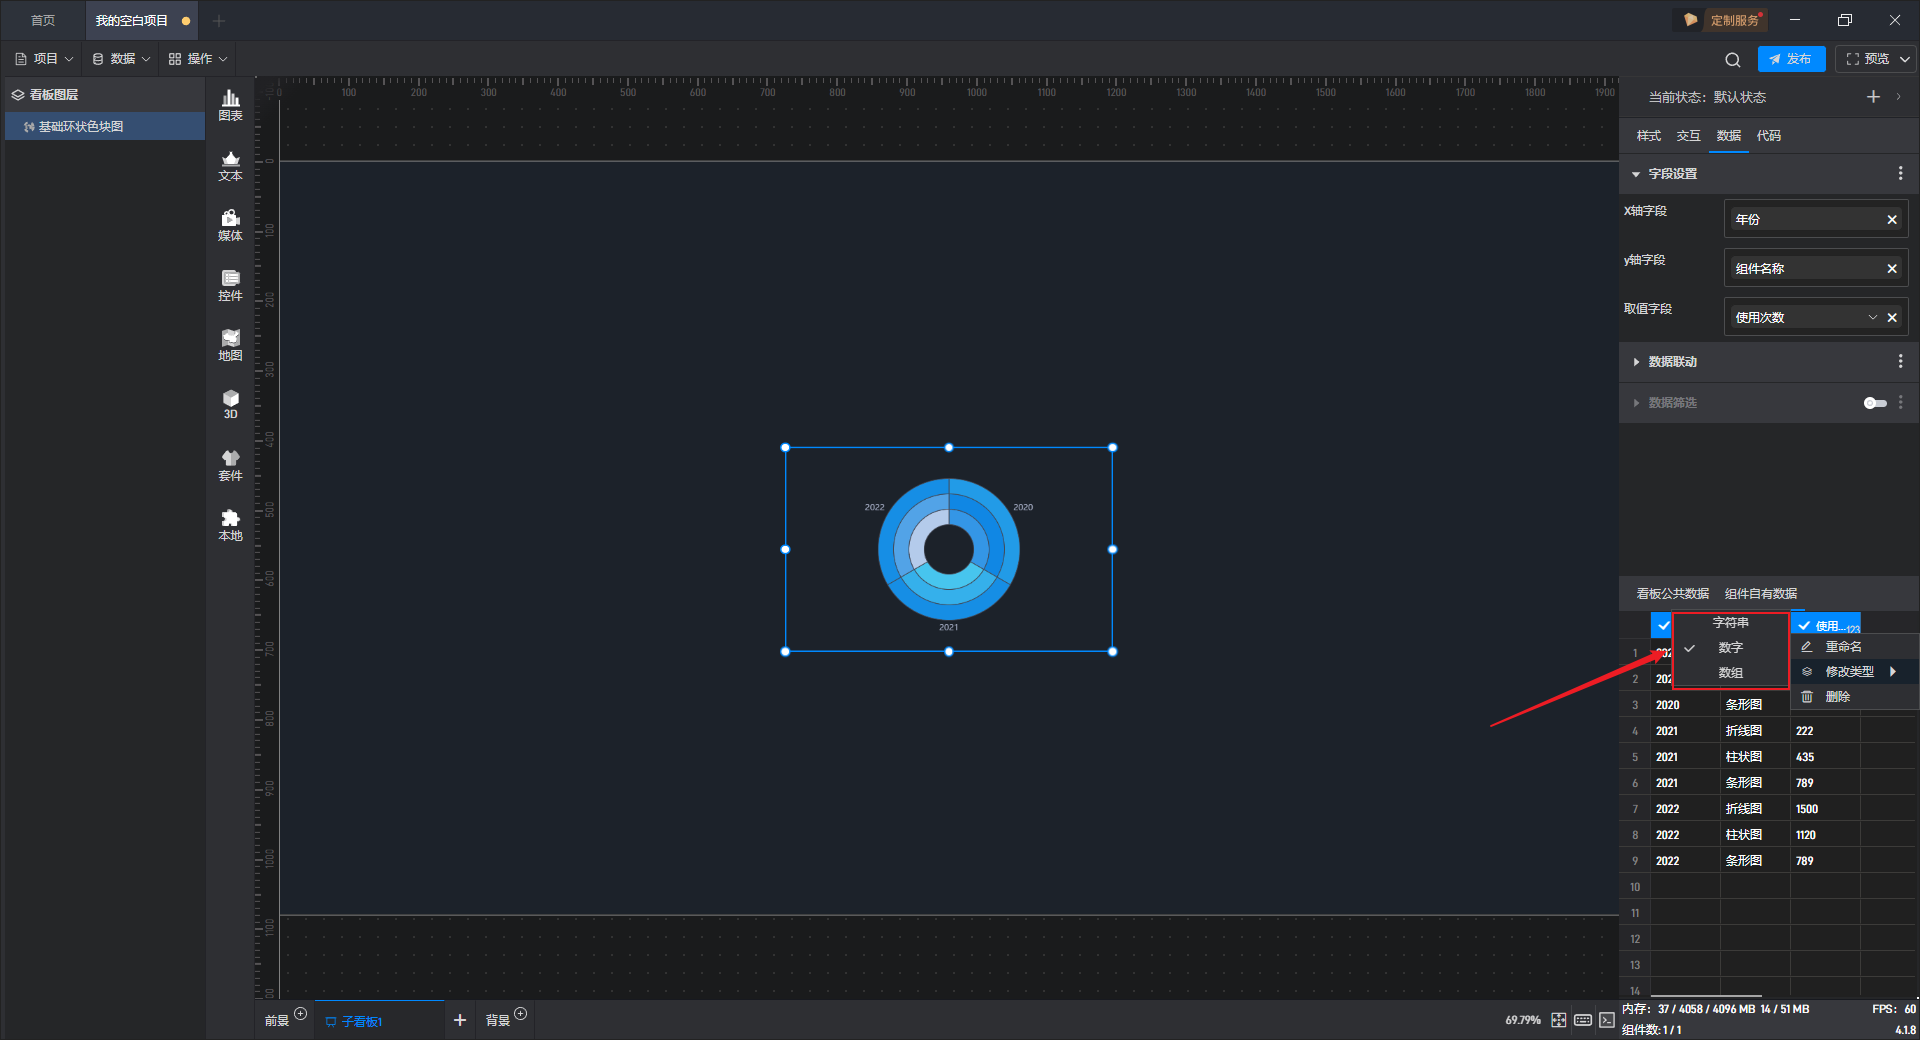Screen dimensions: 1920x1040
Task: Click the 预览 preview button
Action: 1867,59
